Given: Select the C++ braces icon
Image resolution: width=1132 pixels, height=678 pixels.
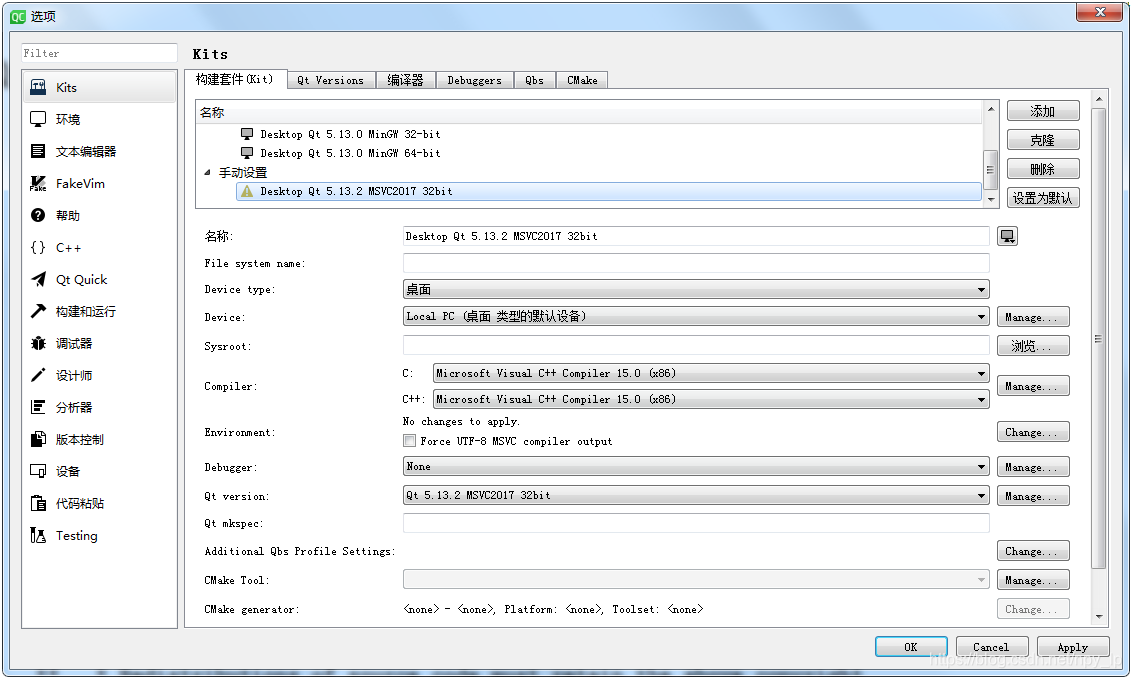Looking at the screenshot, I should tap(38, 247).
